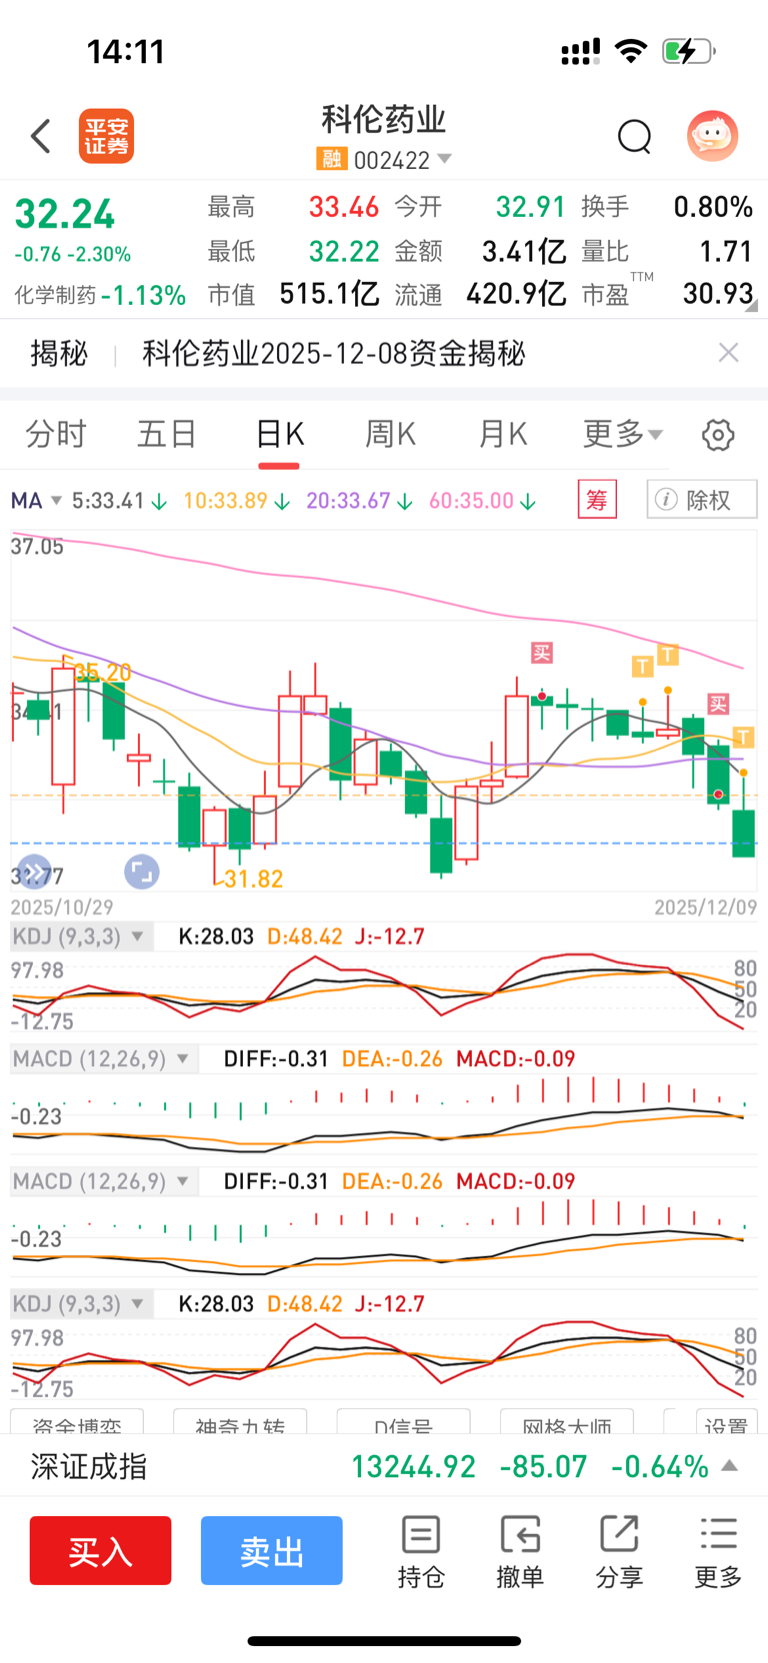The image size is (768, 1663).
Task: Tap the 换手 value 0.80%
Action: tap(713, 207)
